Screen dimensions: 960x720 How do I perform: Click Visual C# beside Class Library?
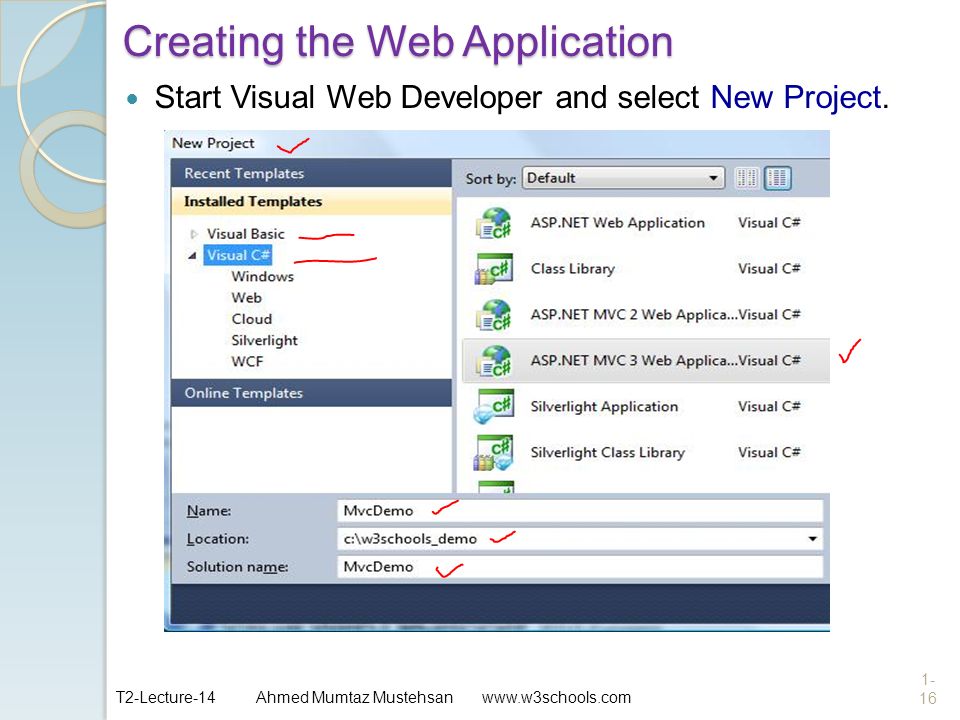(x=769, y=269)
